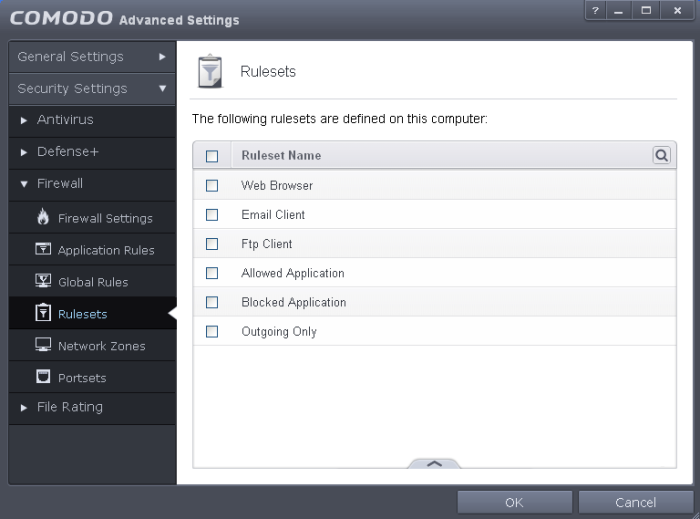Open the bottom panel pull-up arrow handle

434,463
